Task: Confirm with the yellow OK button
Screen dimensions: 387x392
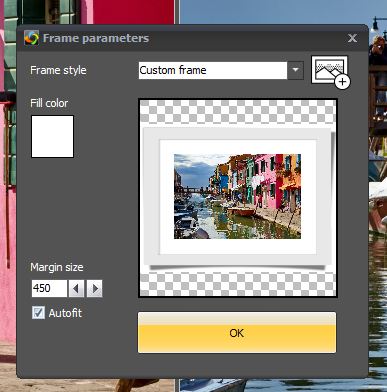Action: pos(237,332)
